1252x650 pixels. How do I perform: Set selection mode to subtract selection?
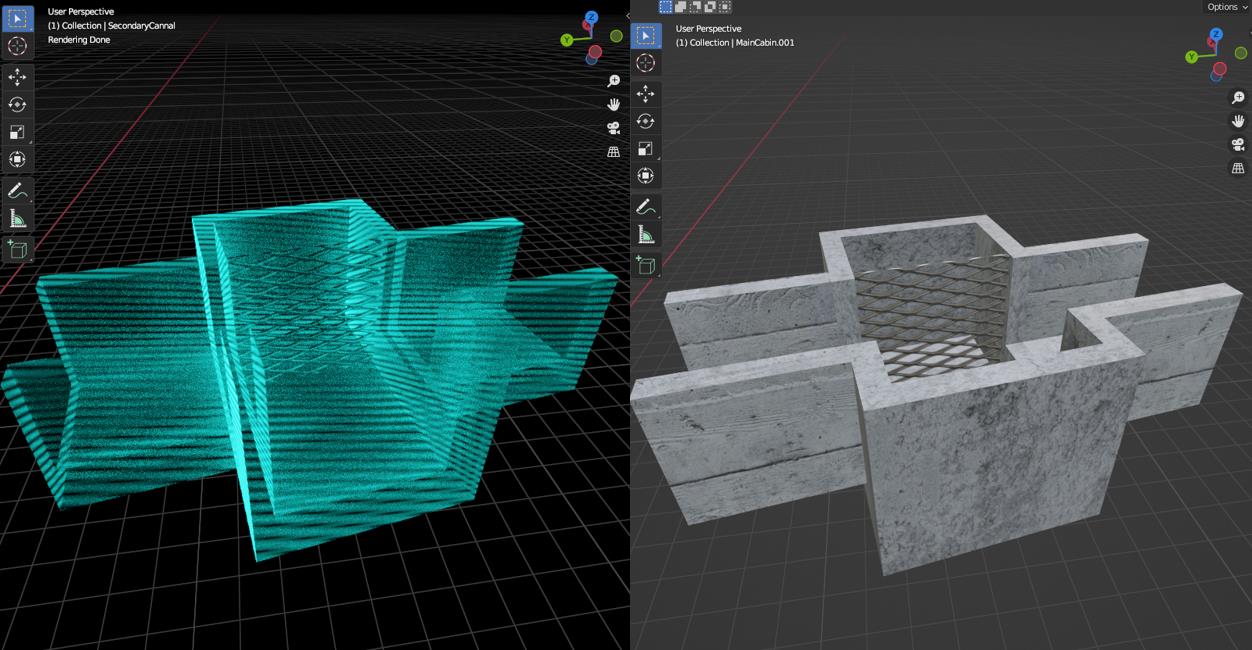[x=695, y=7]
